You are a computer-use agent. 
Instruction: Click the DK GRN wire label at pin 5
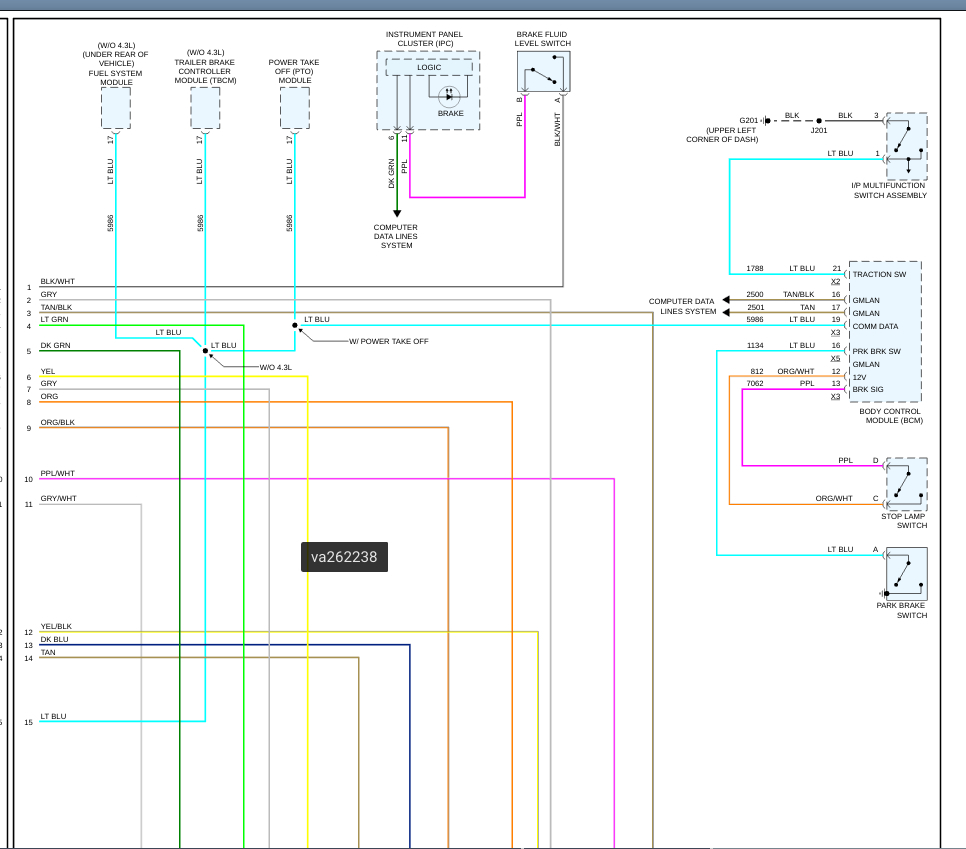(55, 345)
